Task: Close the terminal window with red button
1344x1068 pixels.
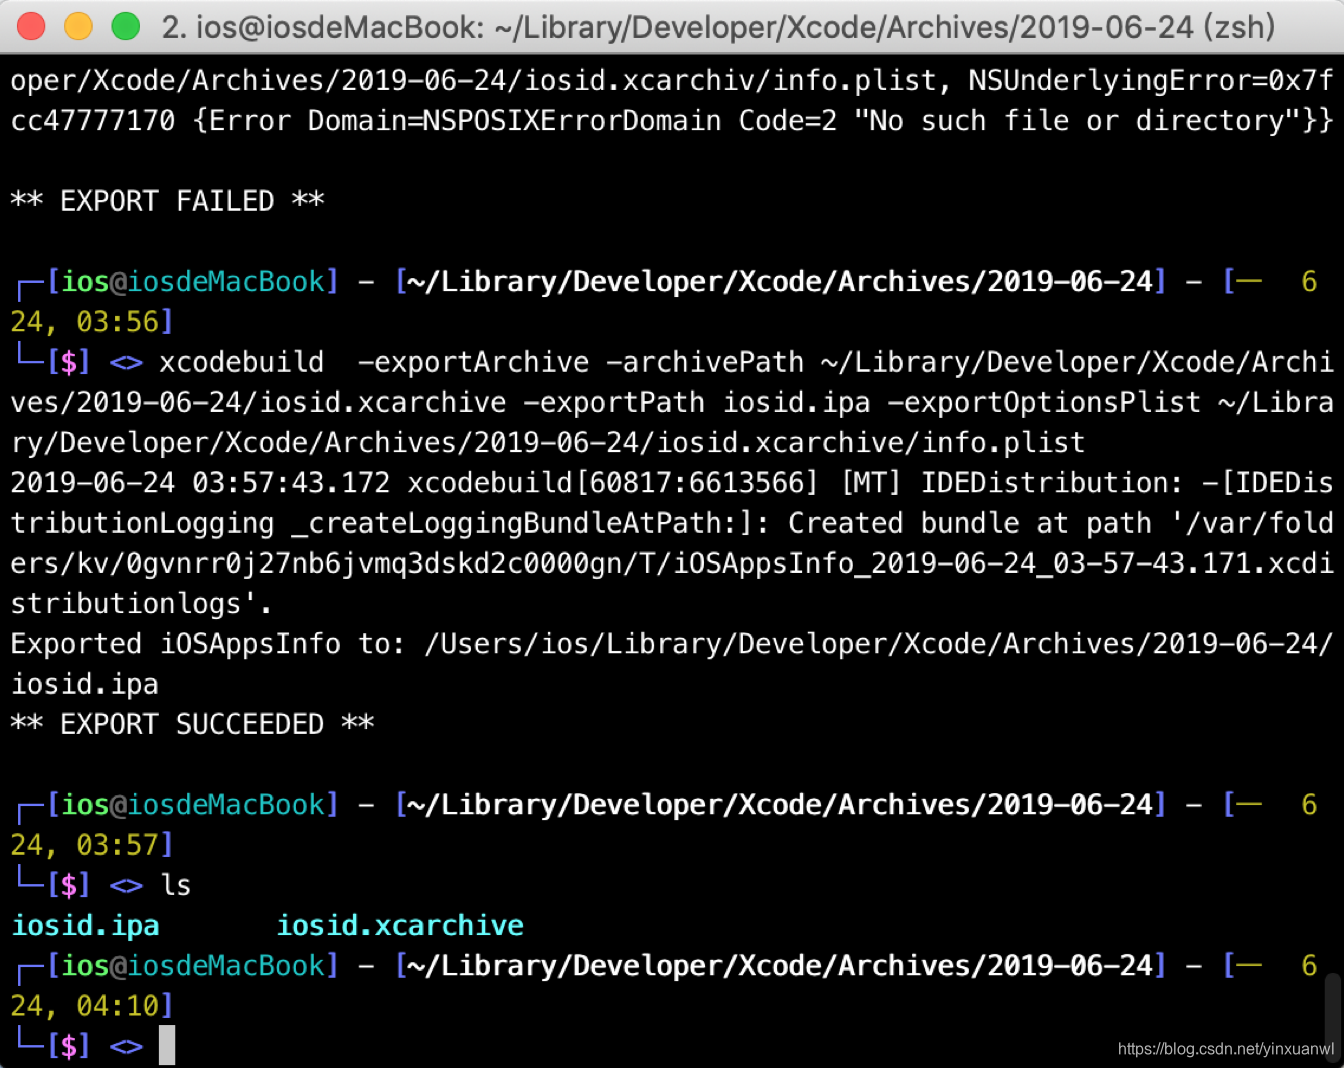Action: tap(31, 26)
